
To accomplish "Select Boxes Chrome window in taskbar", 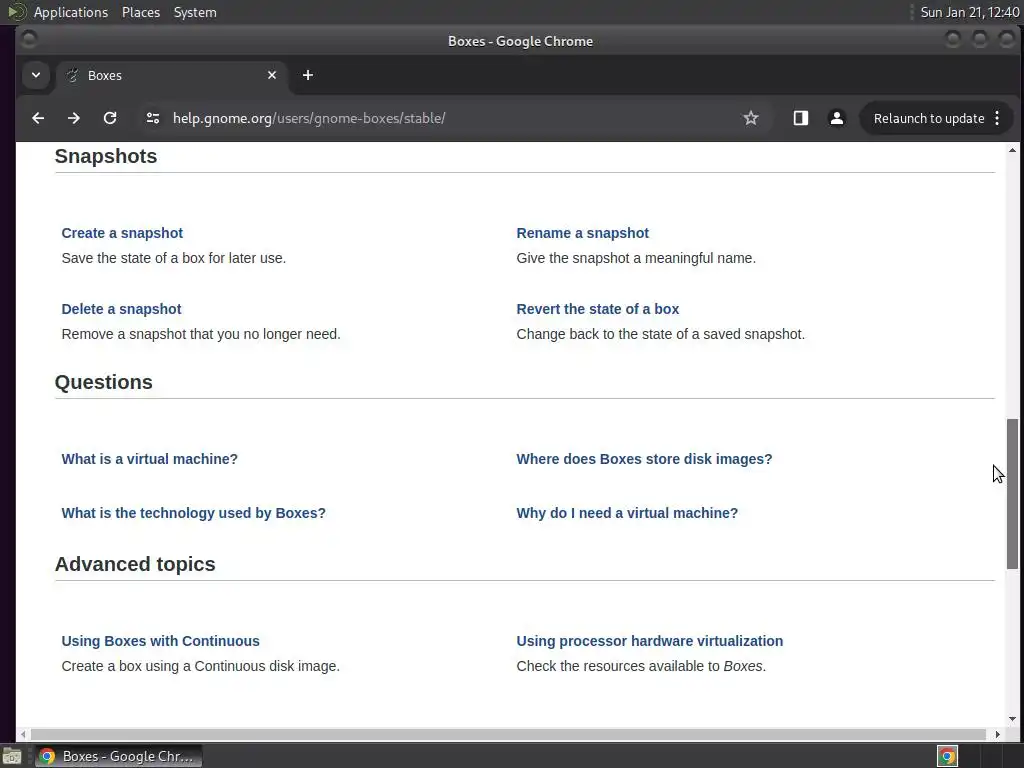I will 118,756.
